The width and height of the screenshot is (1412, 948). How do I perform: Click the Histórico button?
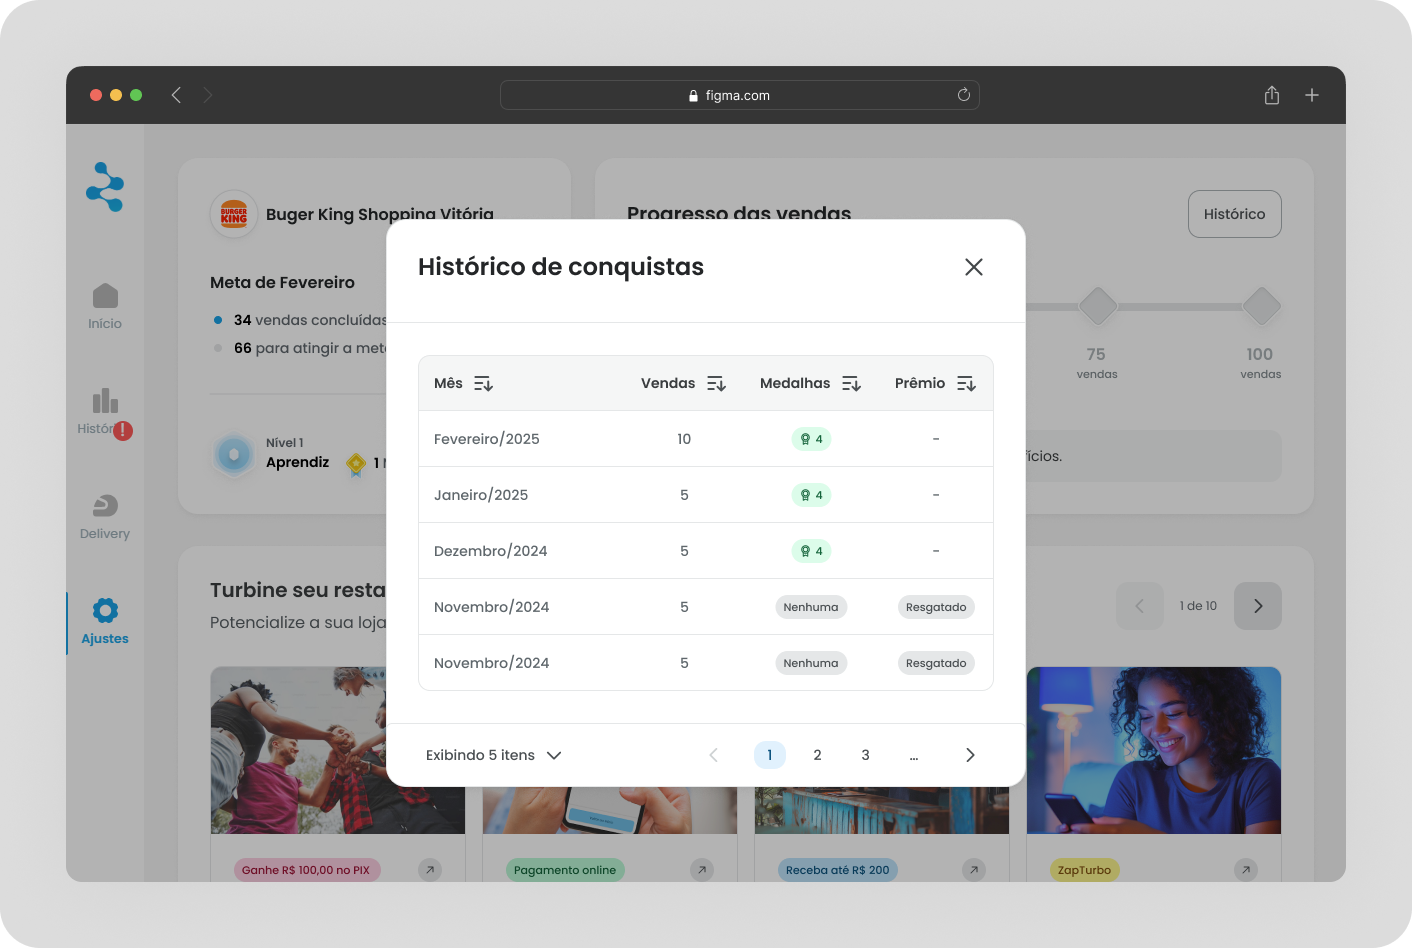1234,214
